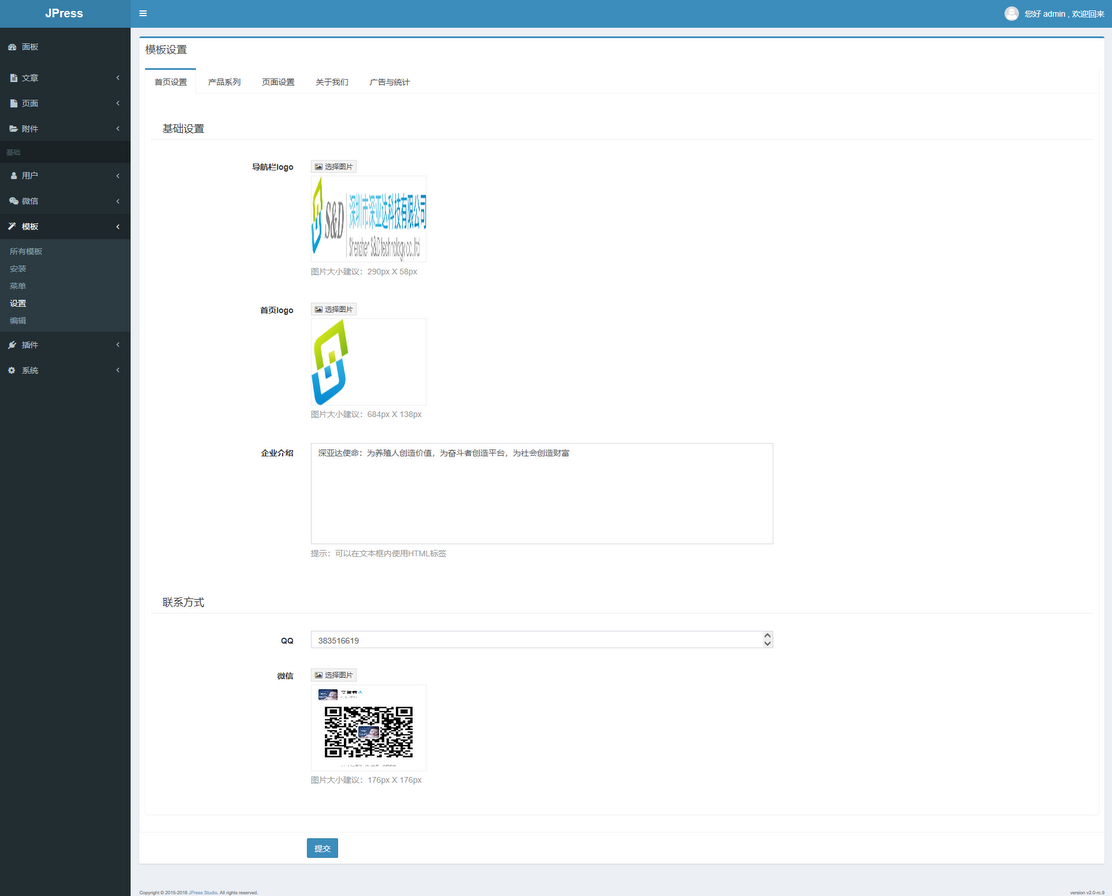Click 选择图片 button for 导航栏logo
Viewport: 1112px width, 896px height.
coord(334,167)
